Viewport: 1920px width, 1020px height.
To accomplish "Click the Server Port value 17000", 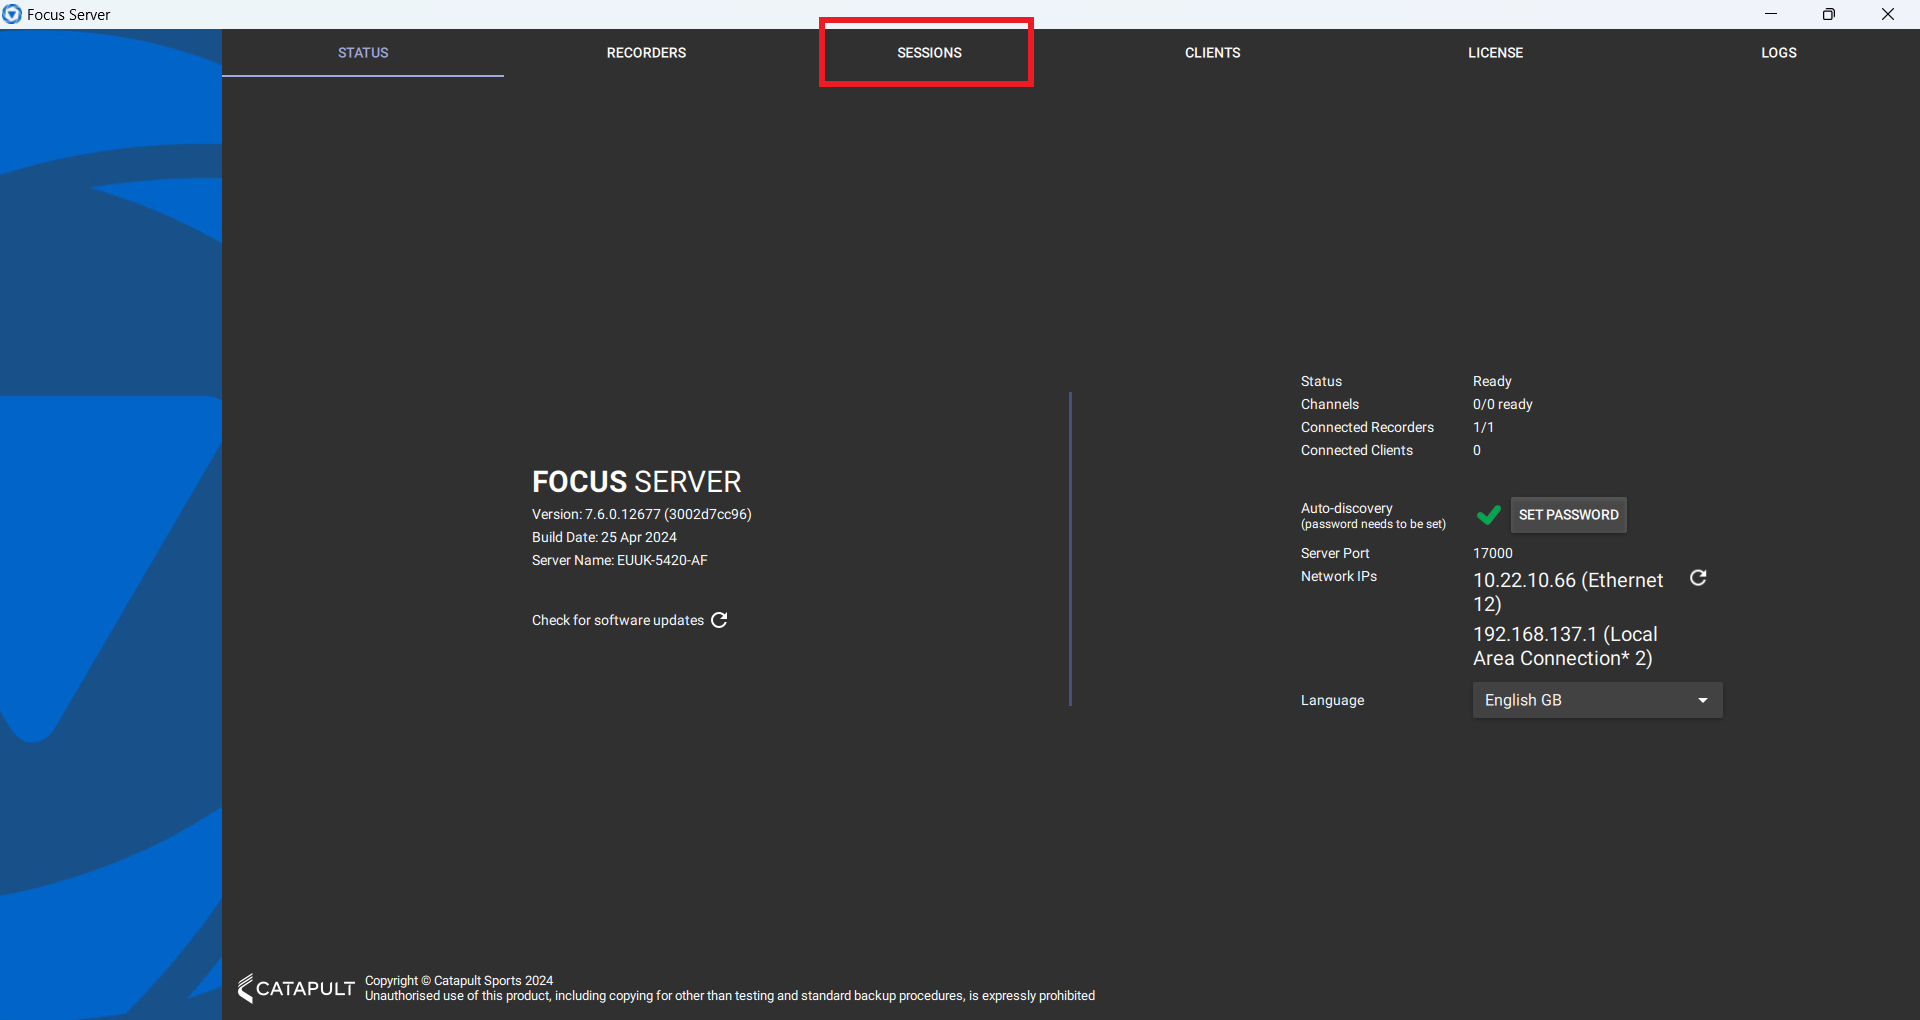I will (x=1493, y=553).
